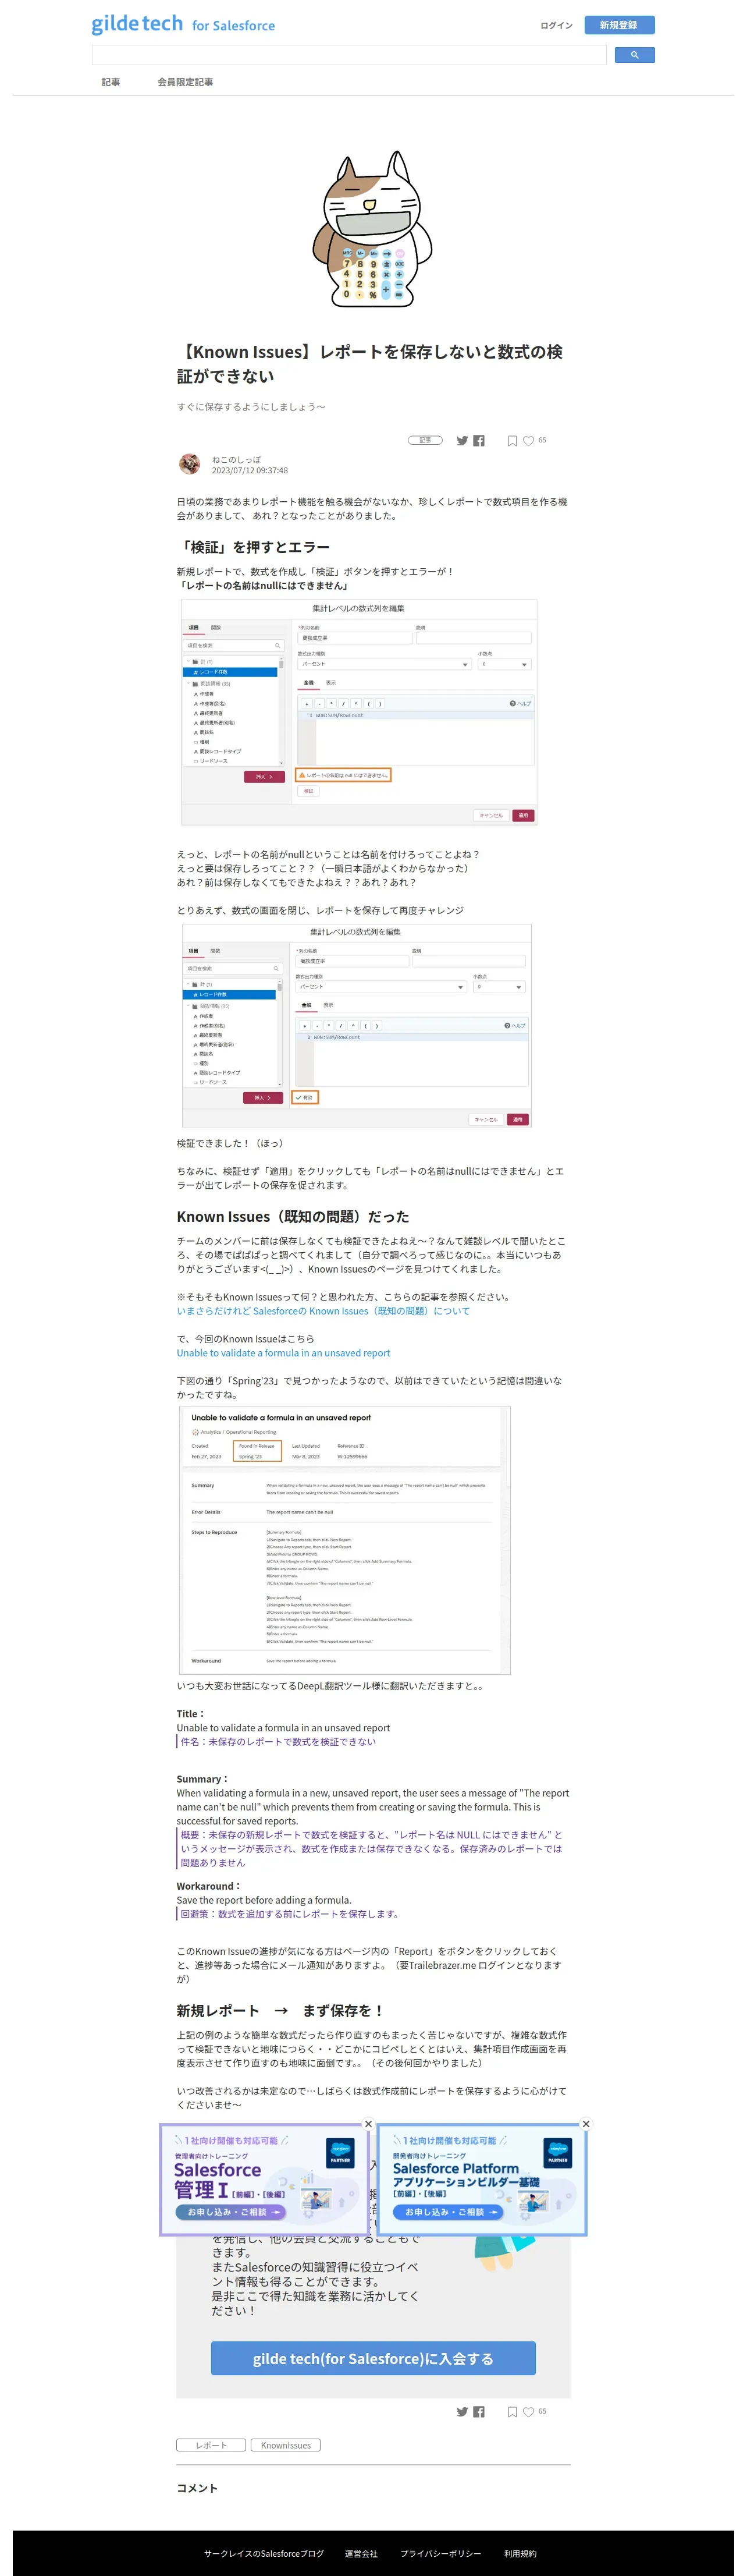
Task: Click heading 「検証」を押すとエラー
Action: 253,547
